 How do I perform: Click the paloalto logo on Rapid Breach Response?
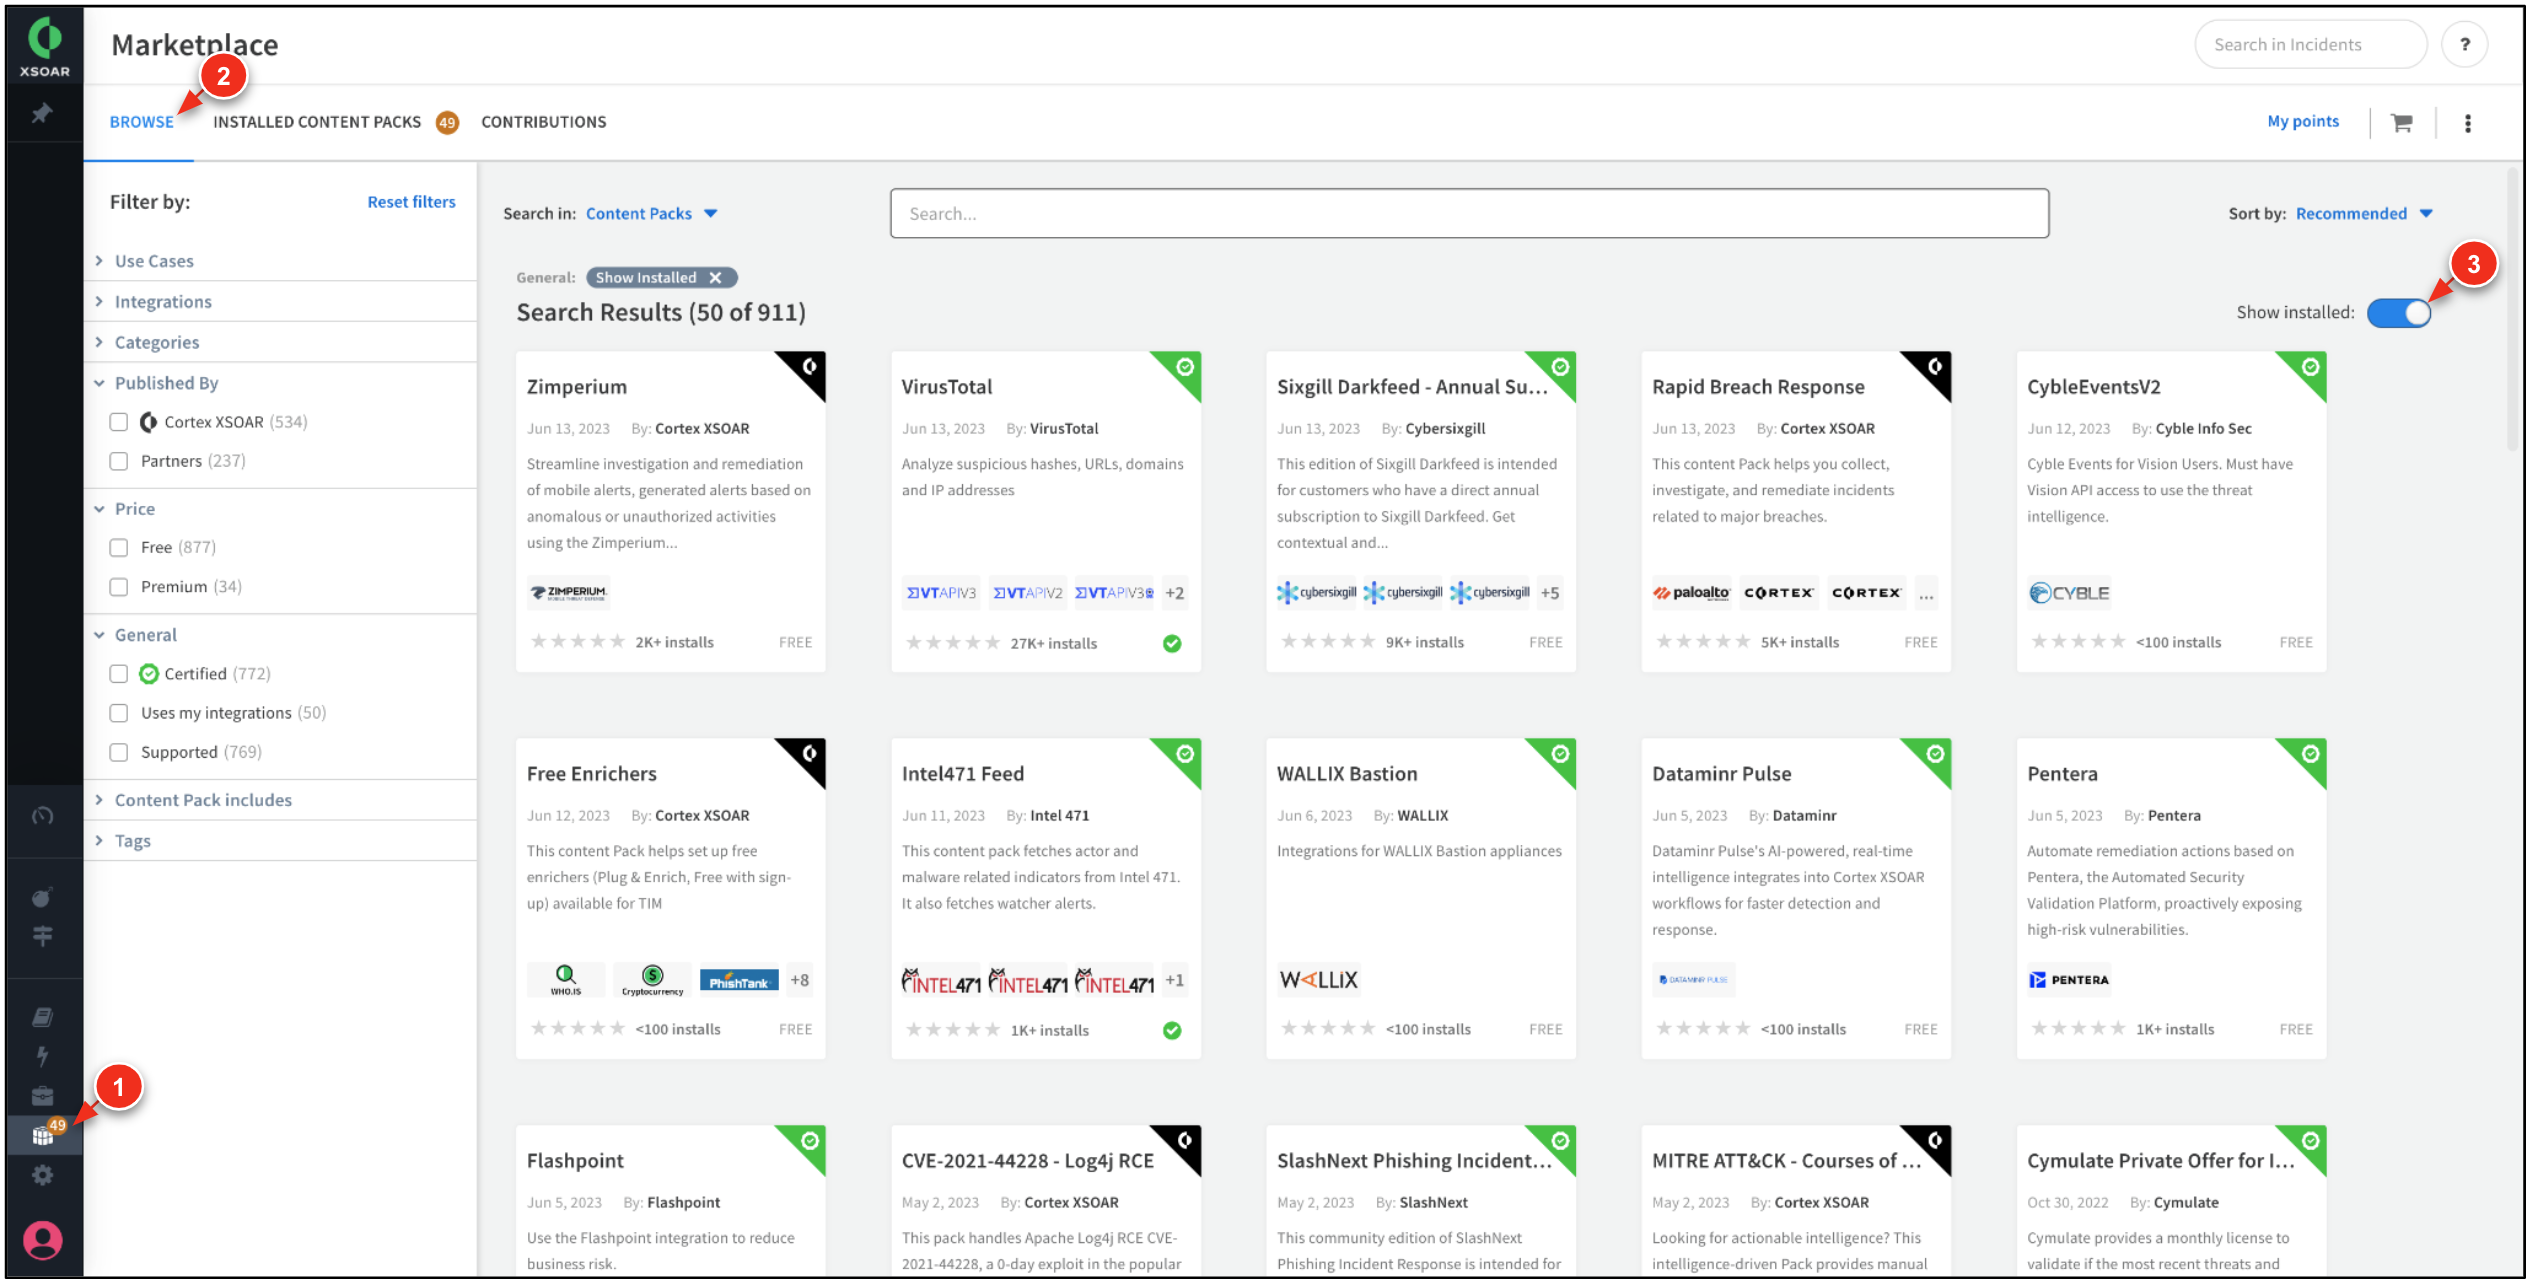pos(1691,592)
